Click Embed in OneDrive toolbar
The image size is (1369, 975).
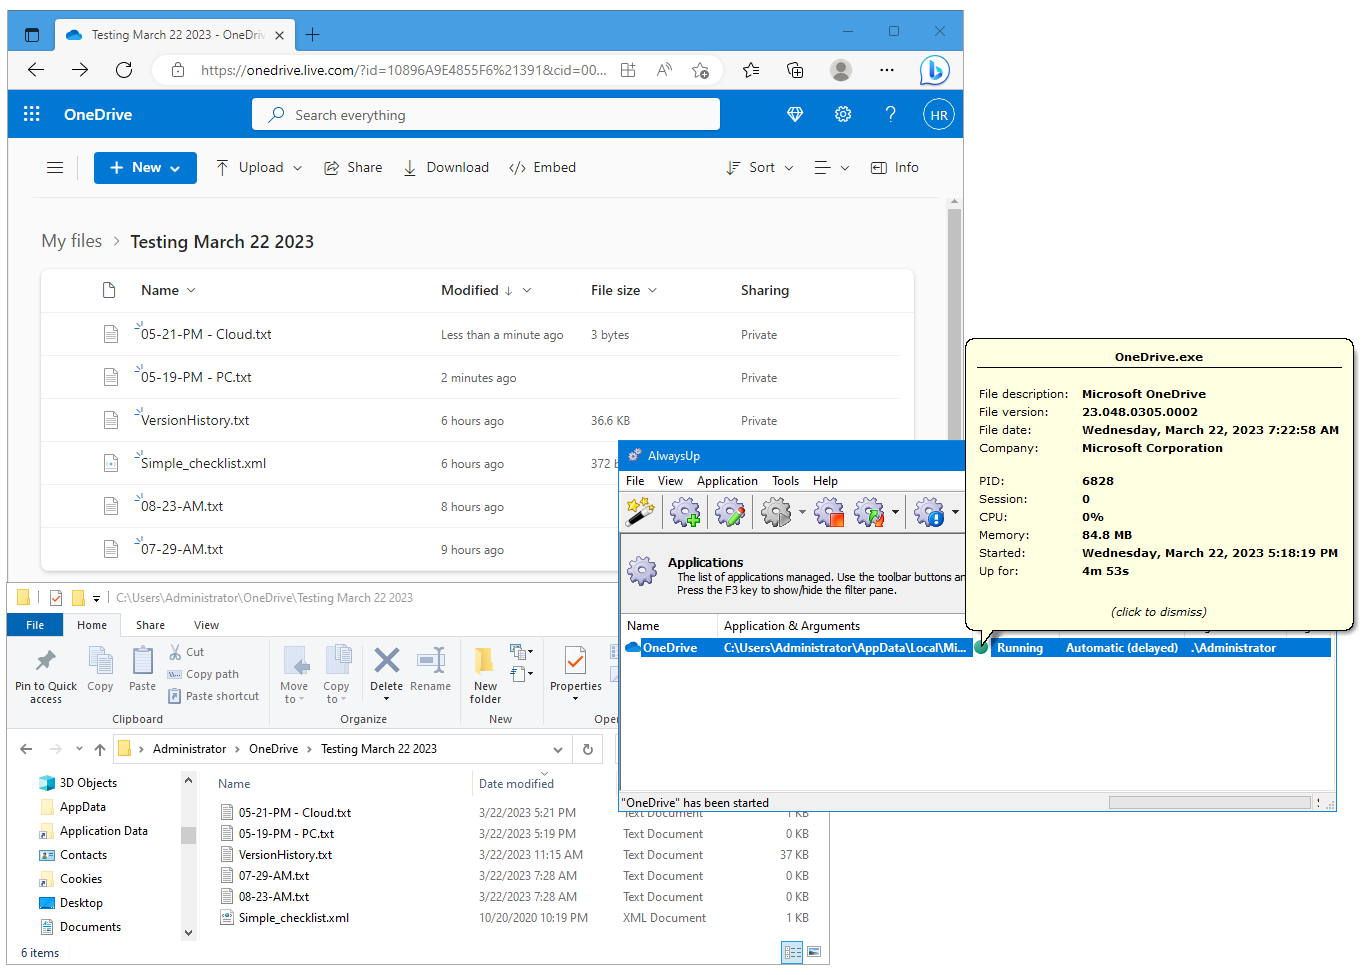point(543,168)
